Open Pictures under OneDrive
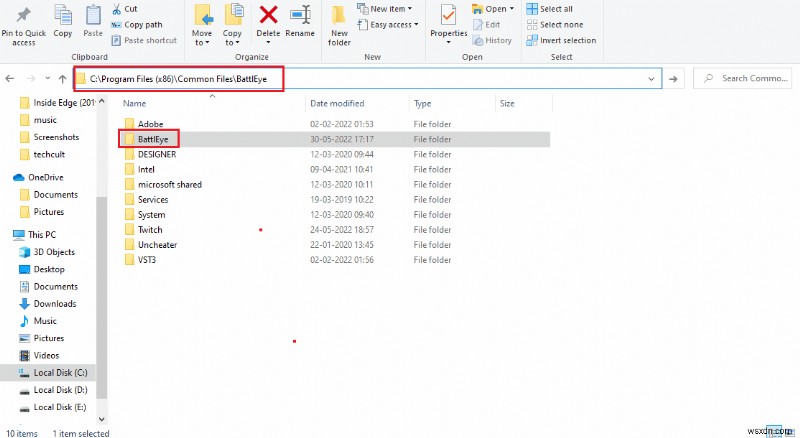The height and width of the screenshot is (438, 800). coord(42,212)
